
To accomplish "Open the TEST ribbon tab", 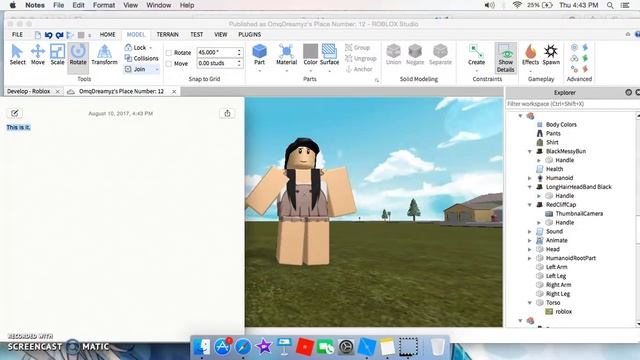I will [x=196, y=35].
